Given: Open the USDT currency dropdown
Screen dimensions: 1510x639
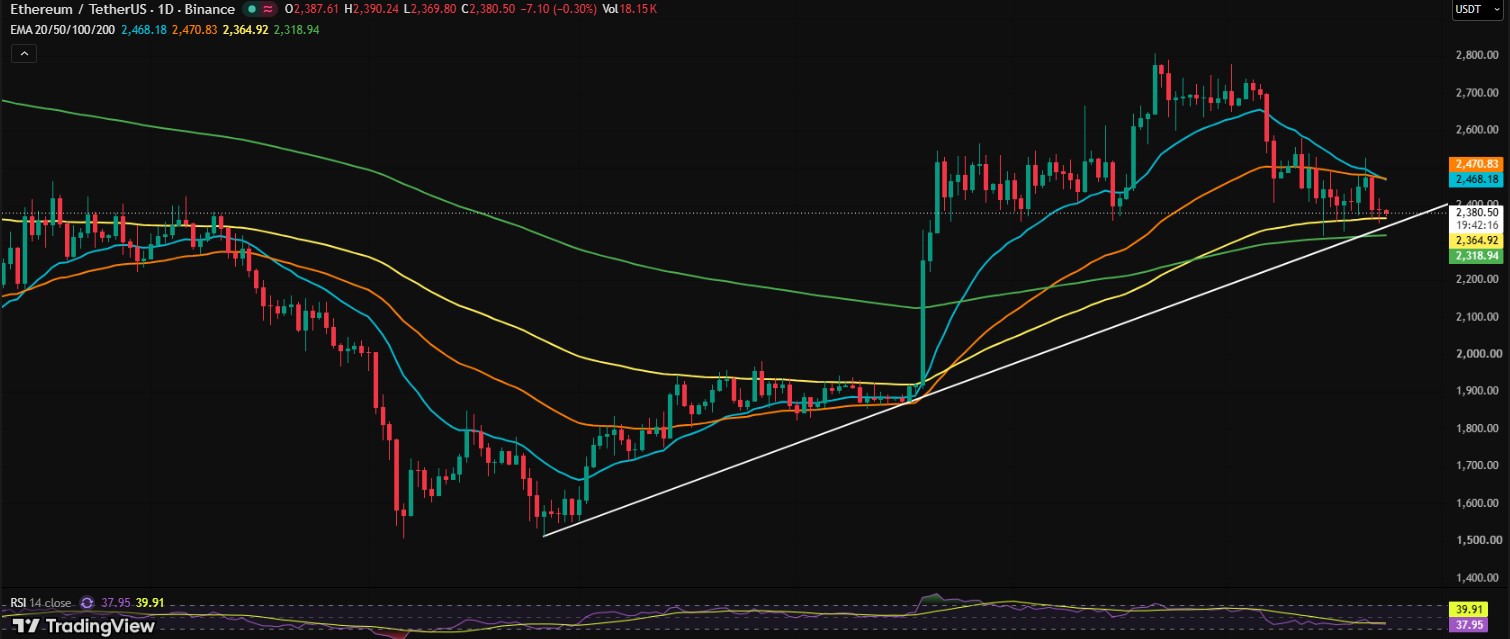Looking at the screenshot, I should (x=1475, y=10).
